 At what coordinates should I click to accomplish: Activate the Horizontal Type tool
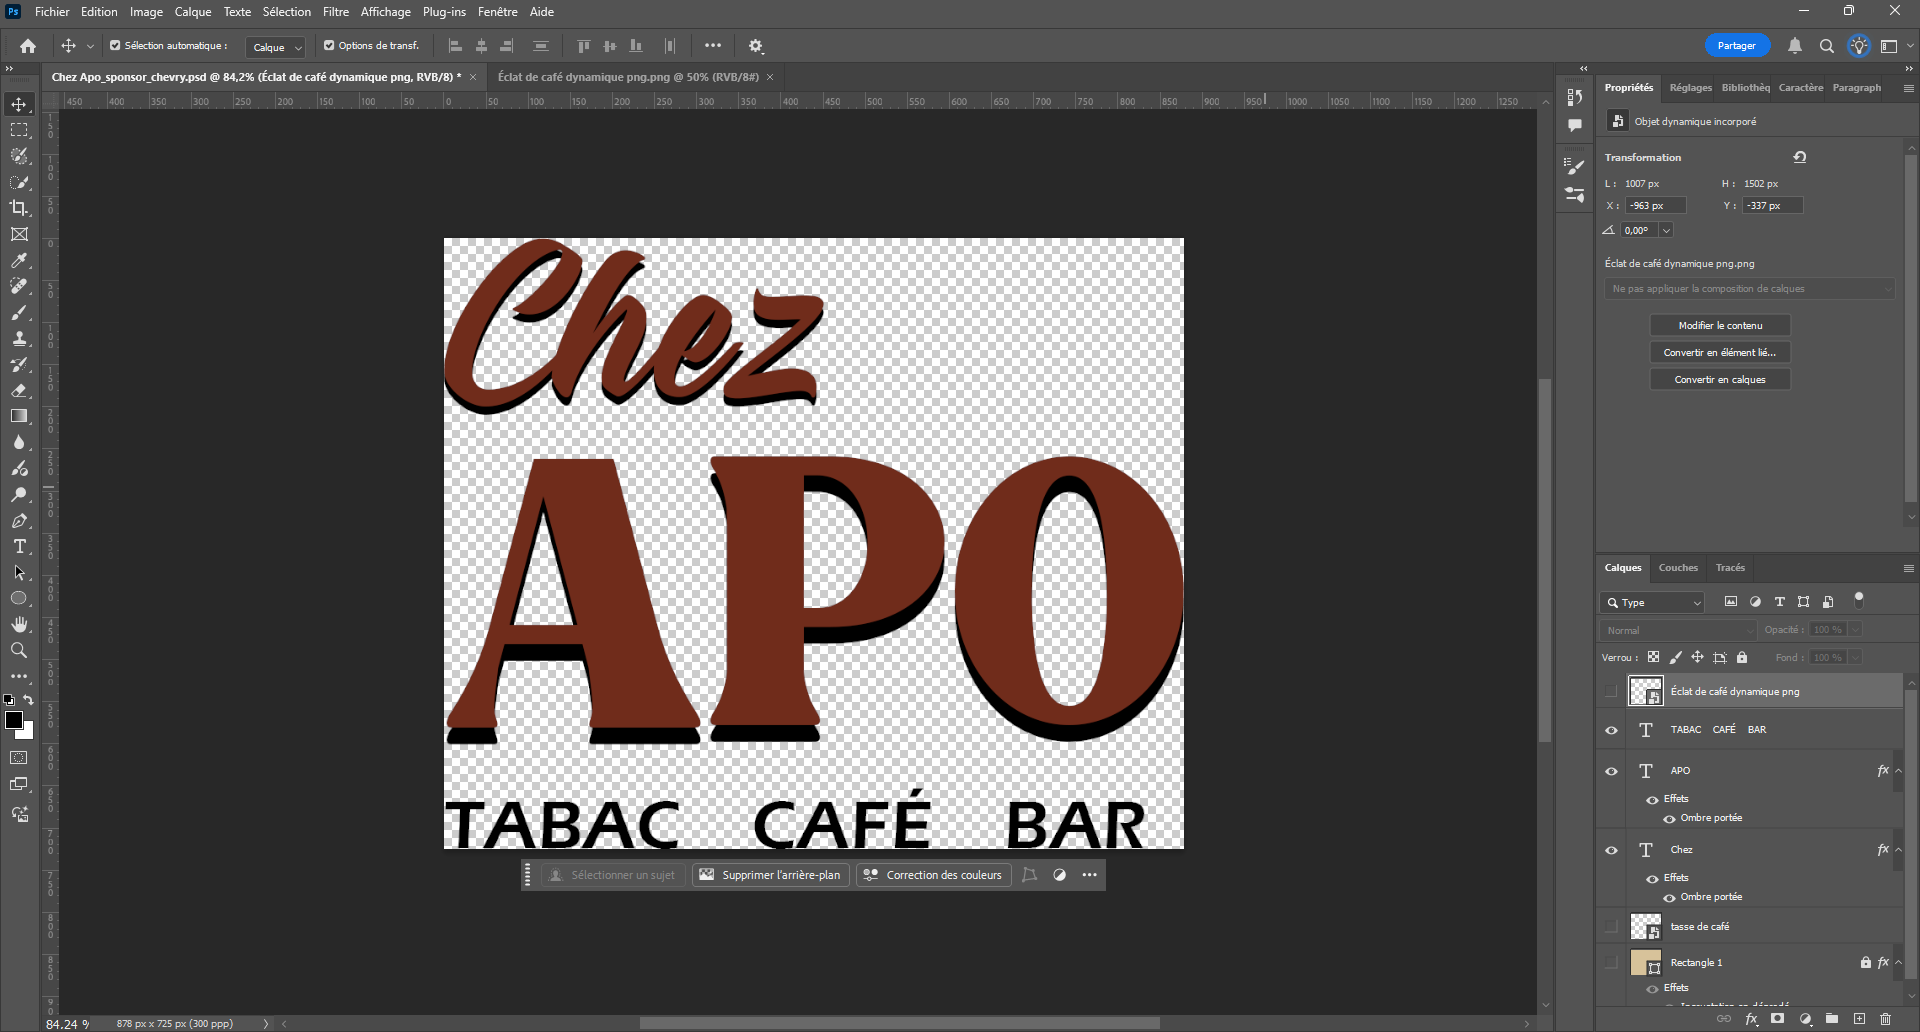pyautogui.click(x=19, y=546)
